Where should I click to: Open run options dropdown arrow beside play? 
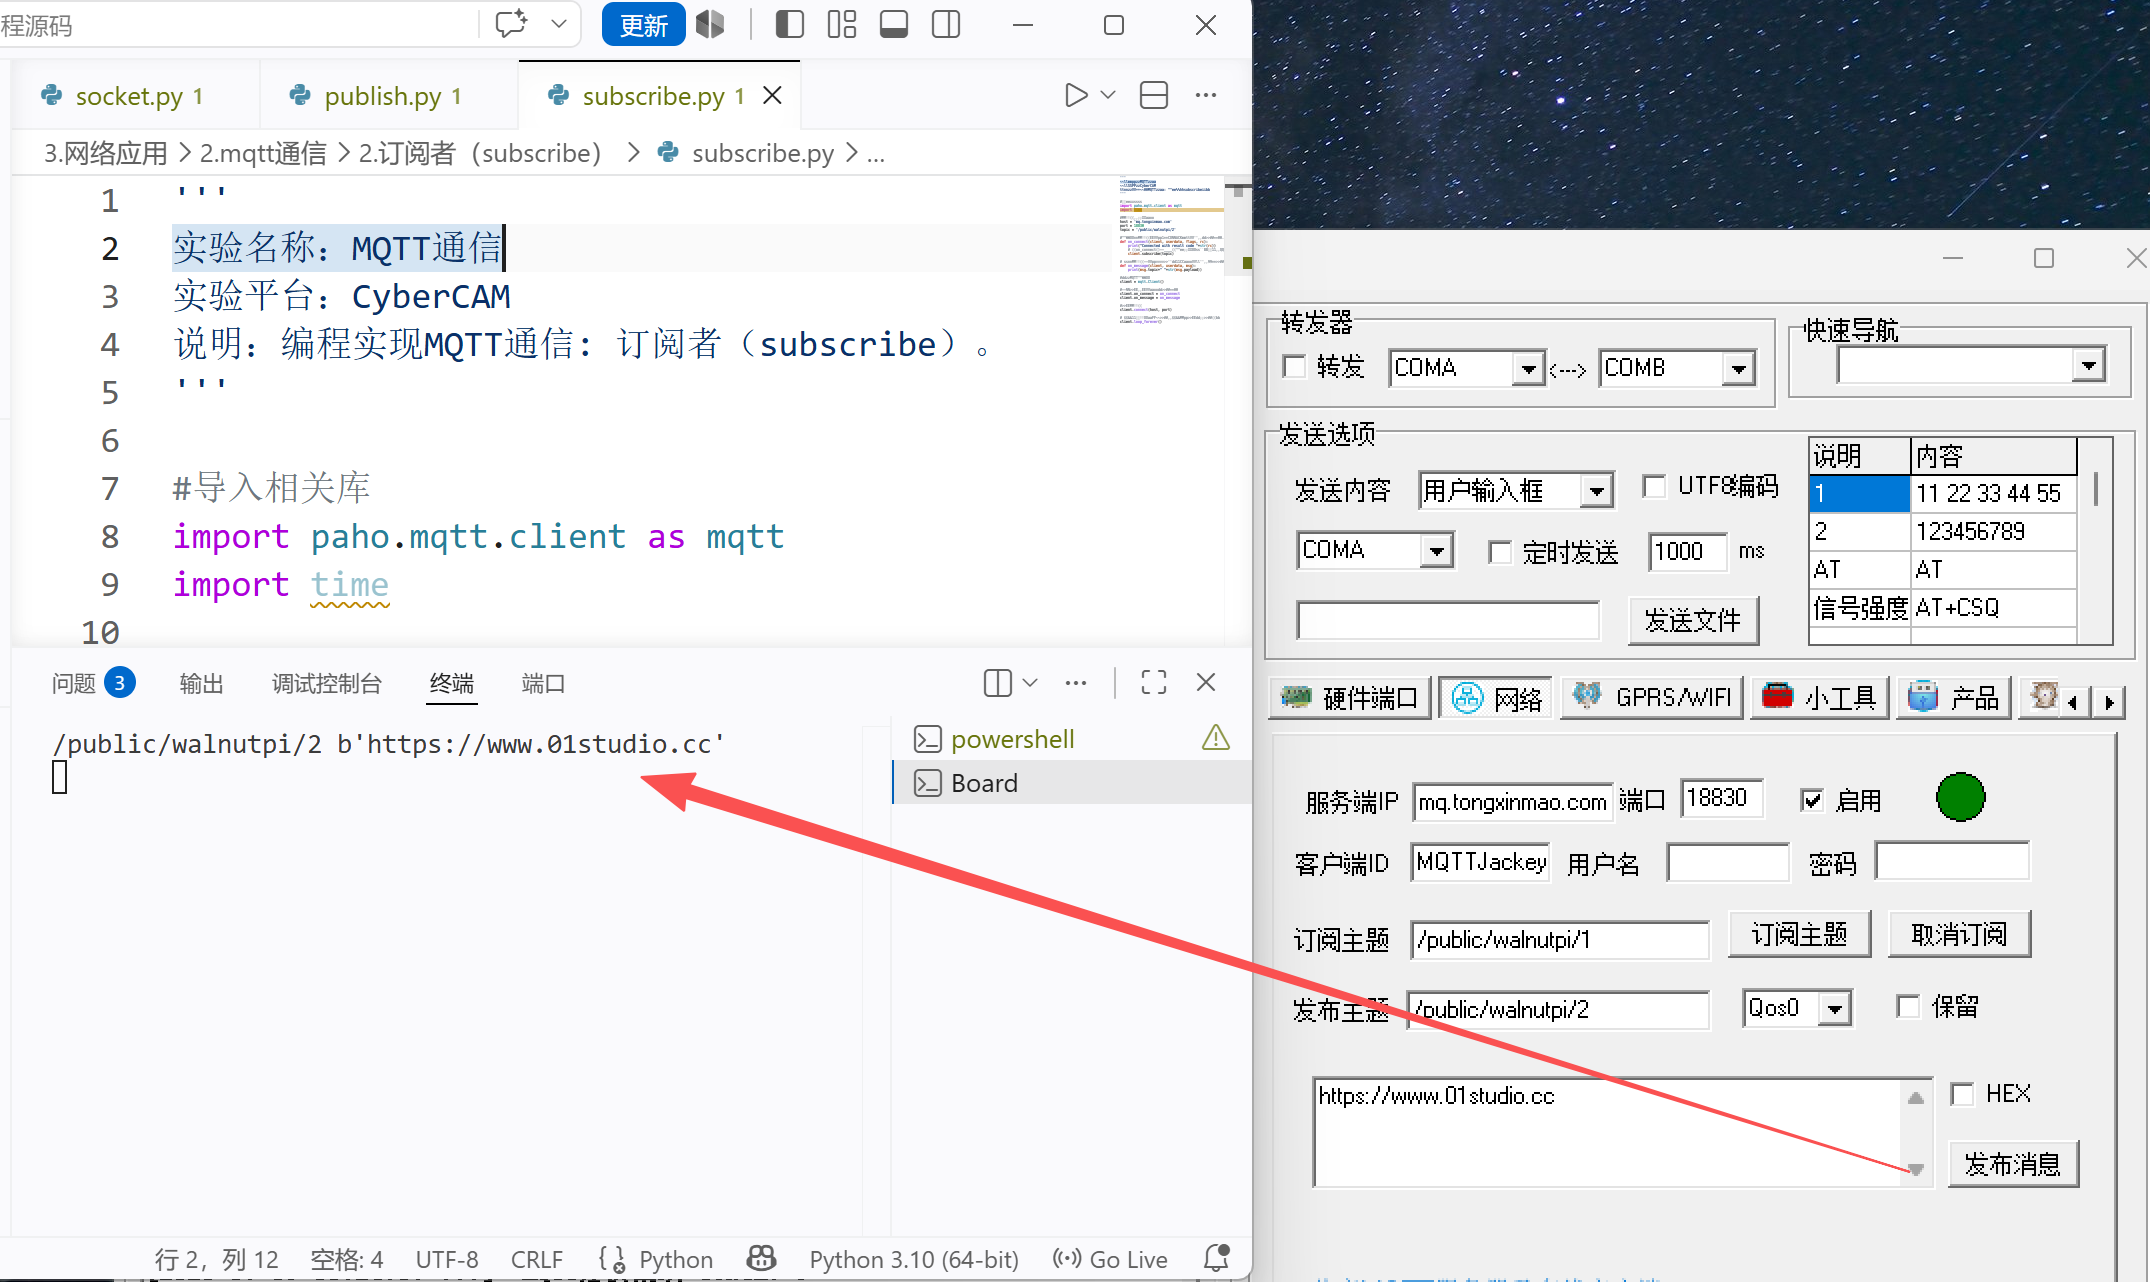tap(1108, 95)
